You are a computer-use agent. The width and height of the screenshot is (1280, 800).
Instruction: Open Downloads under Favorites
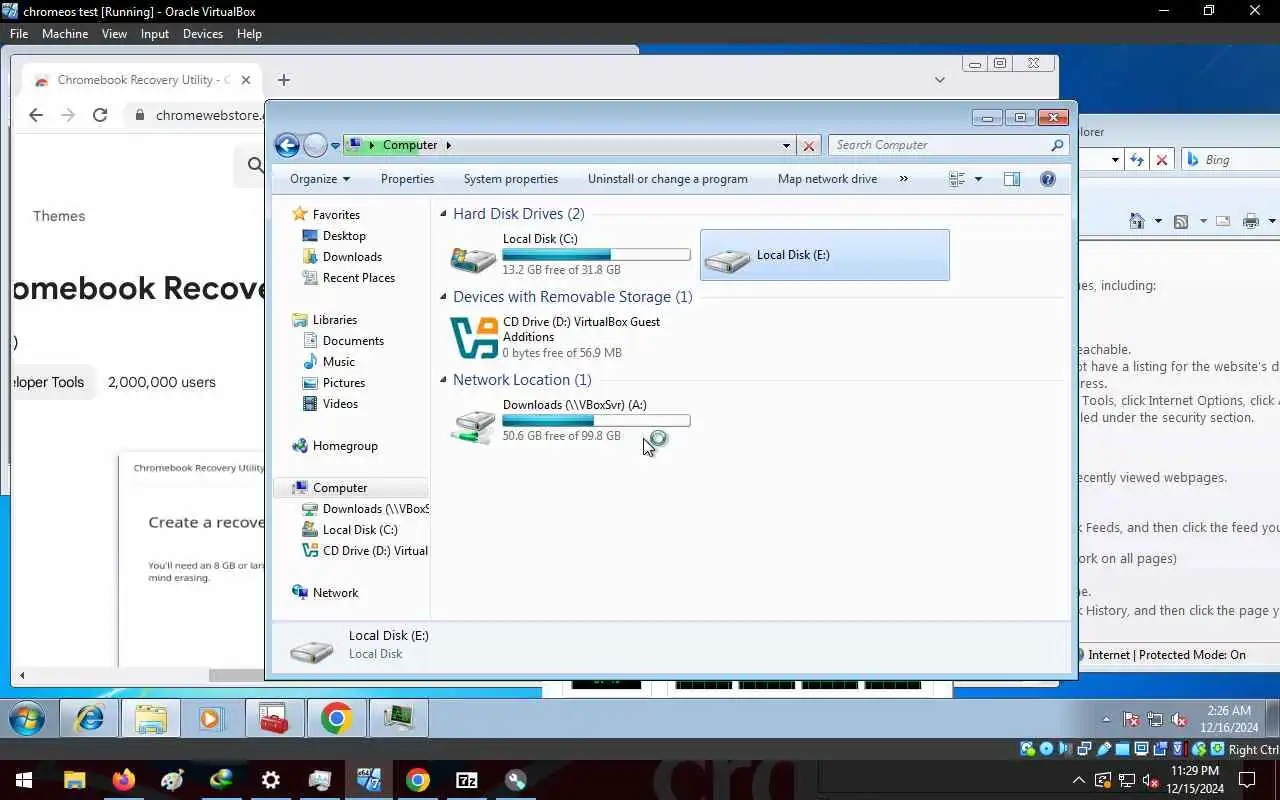coord(352,257)
